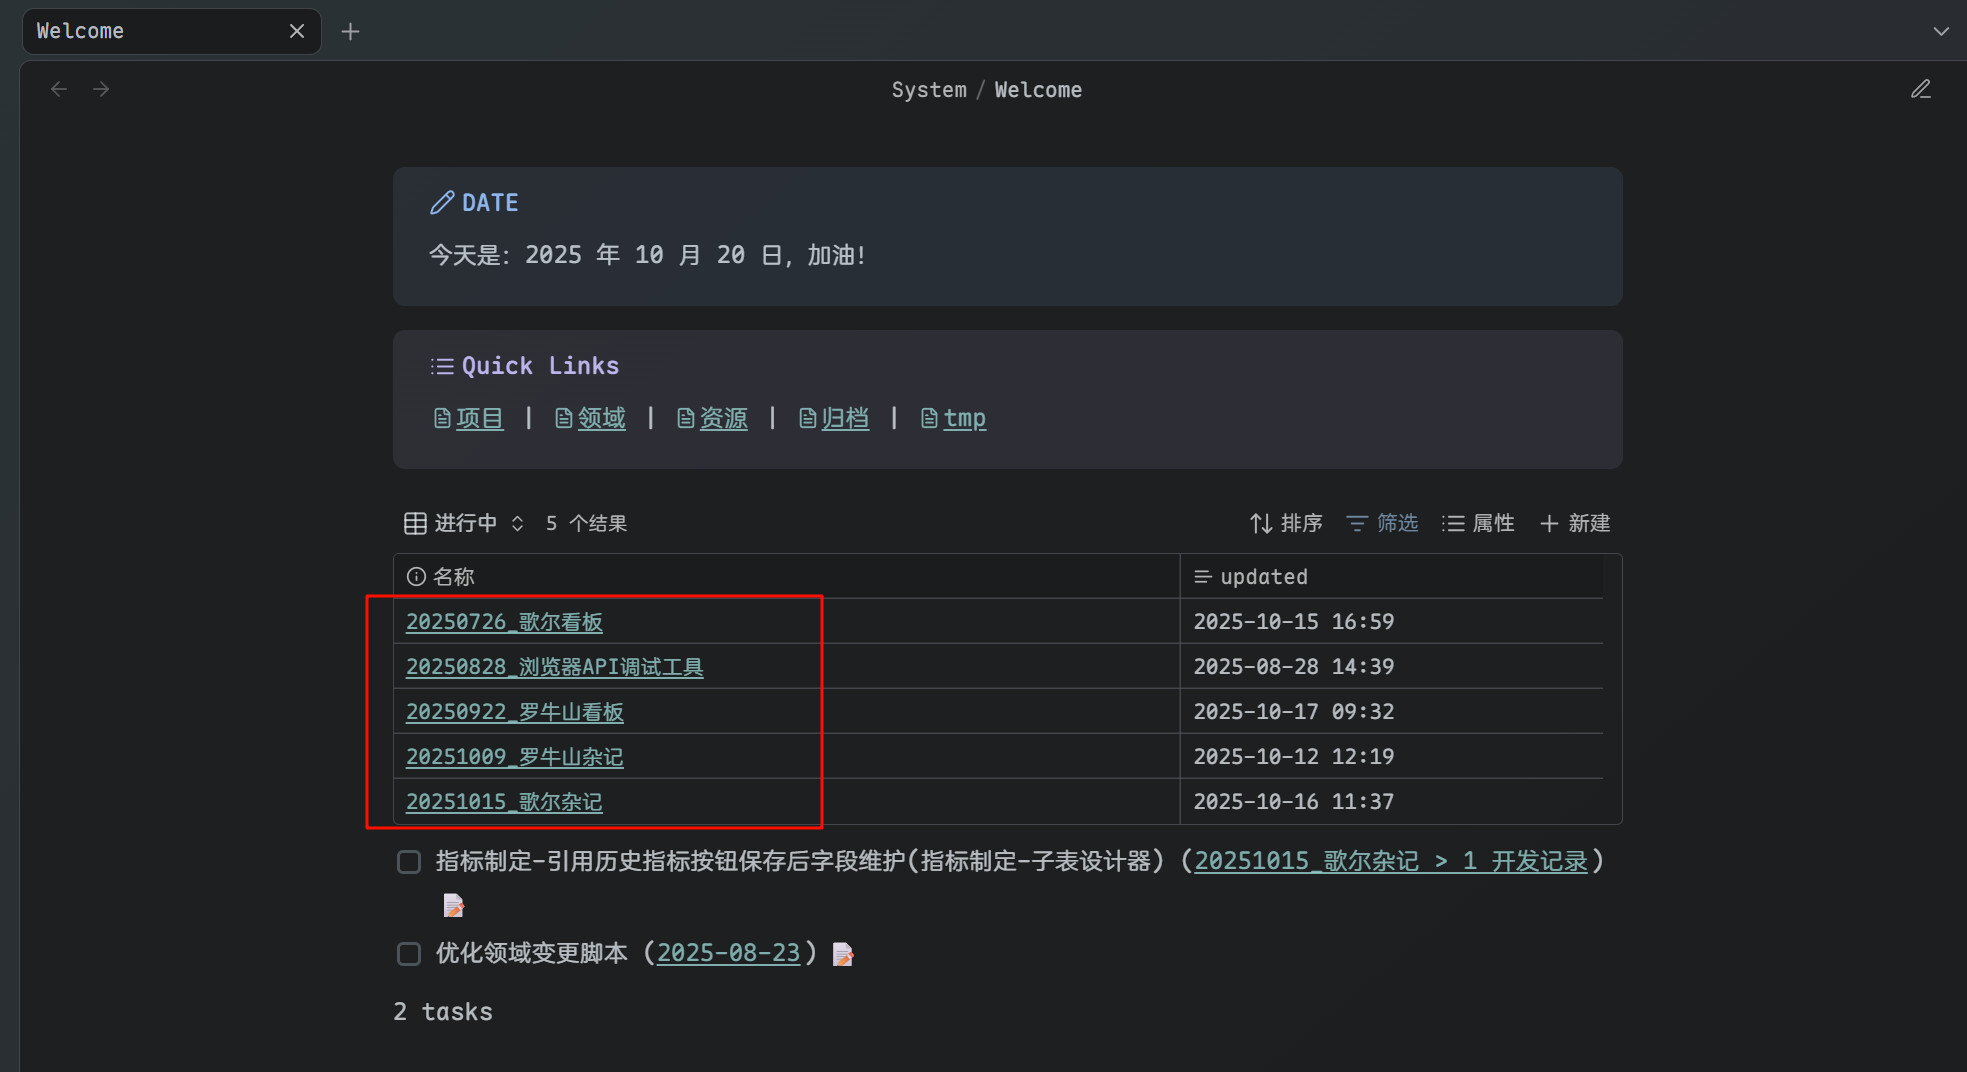Open the 20250922_罗牛山看板 note link
The height and width of the screenshot is (1072, 1967).
click(x=514, y=712)
